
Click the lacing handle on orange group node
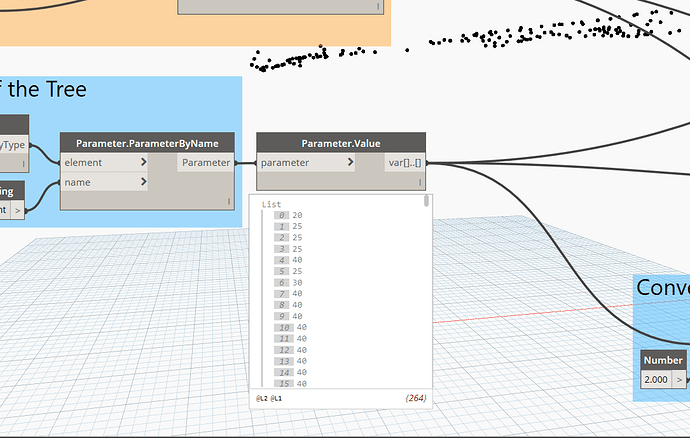coord(378,6)
